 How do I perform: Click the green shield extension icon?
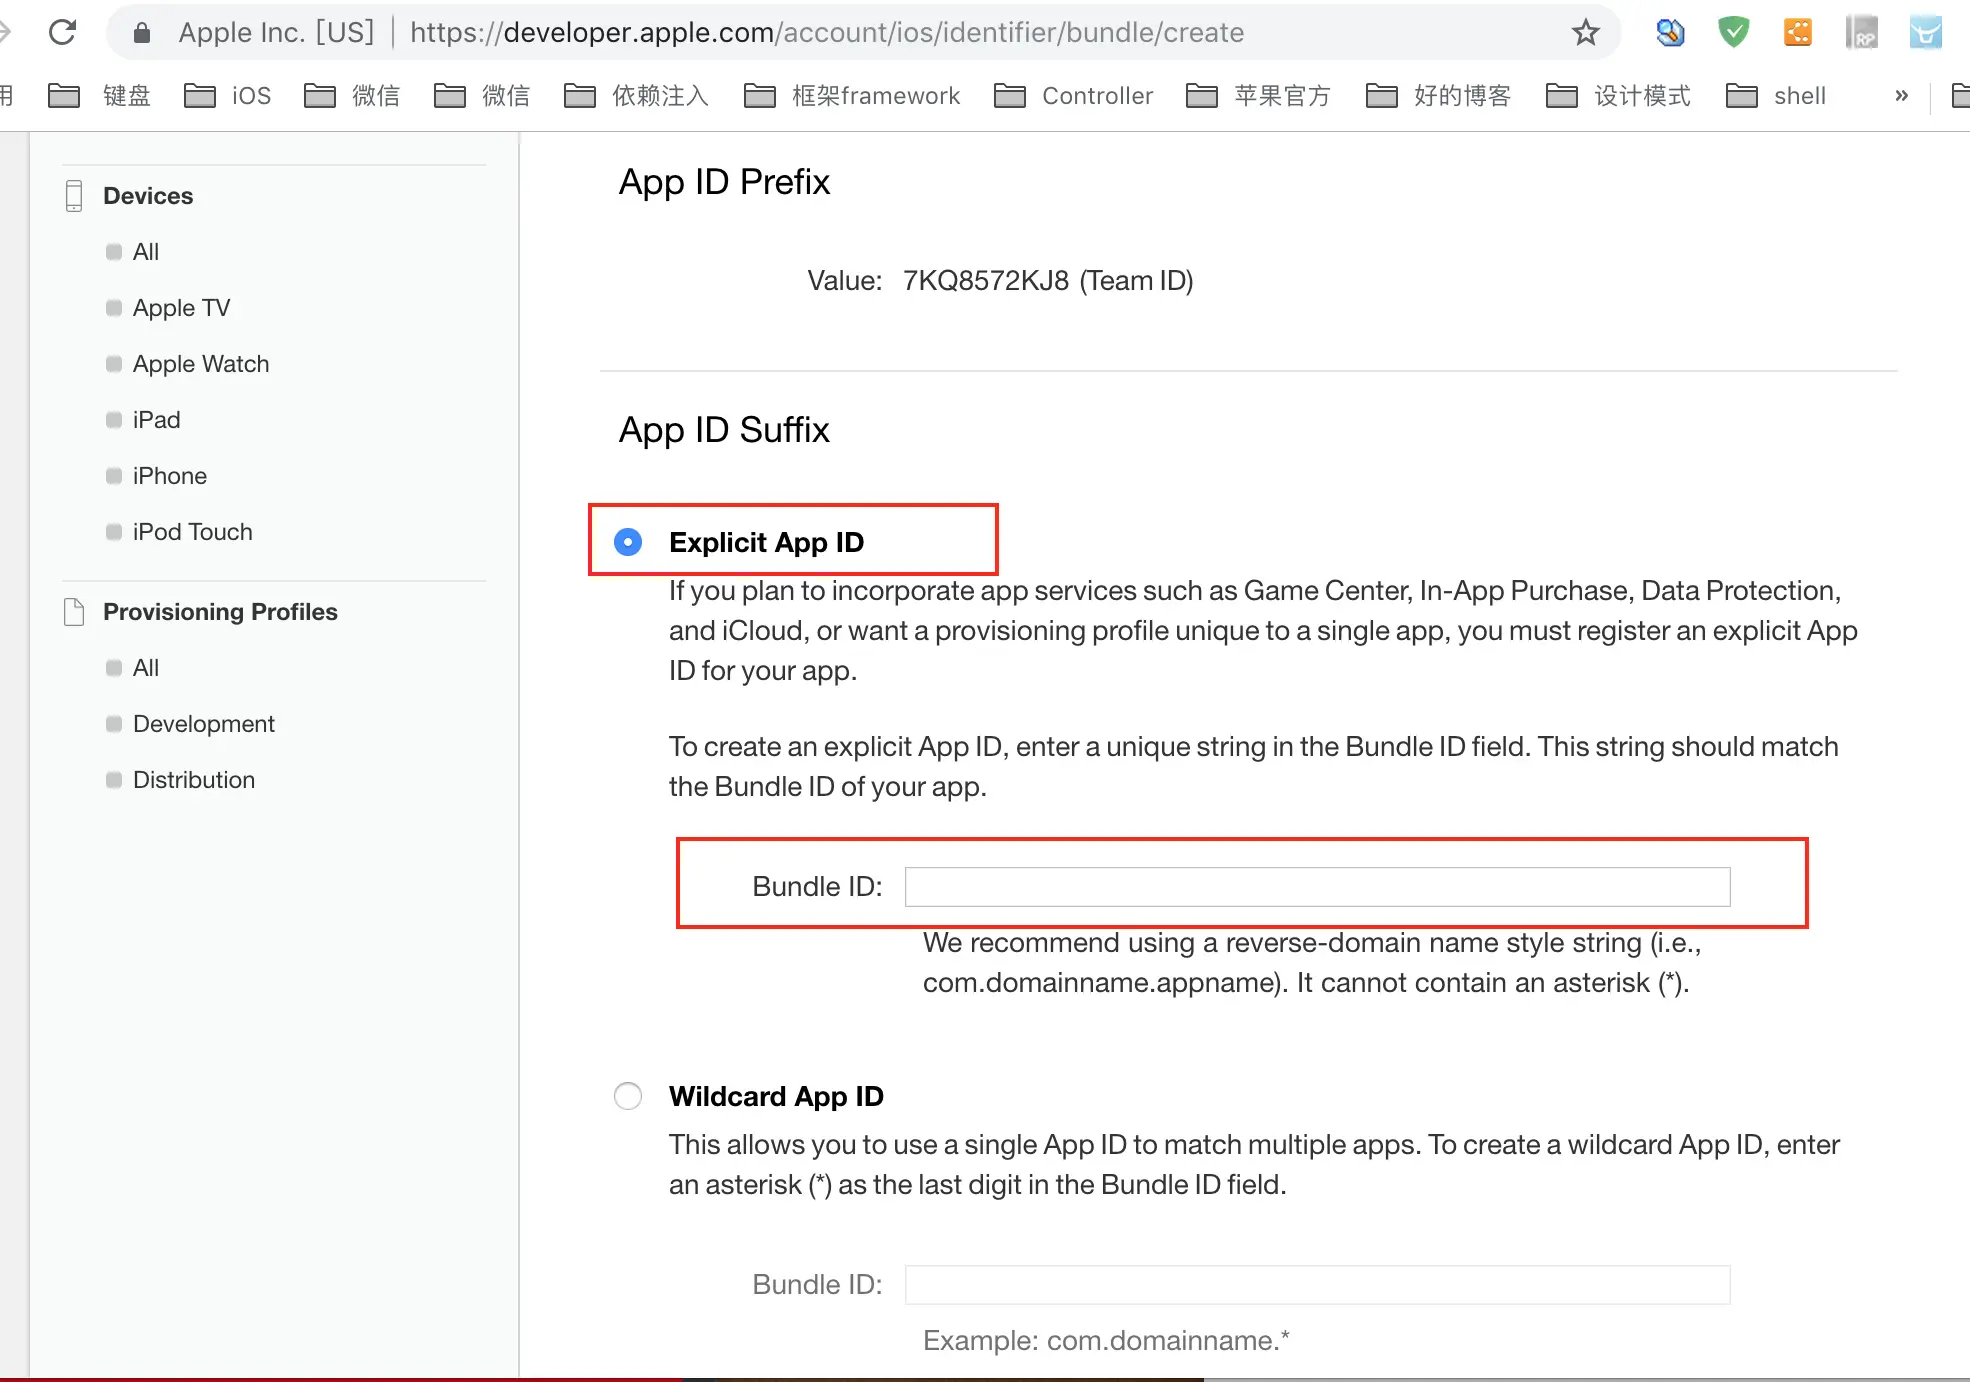click(1733, 33)
